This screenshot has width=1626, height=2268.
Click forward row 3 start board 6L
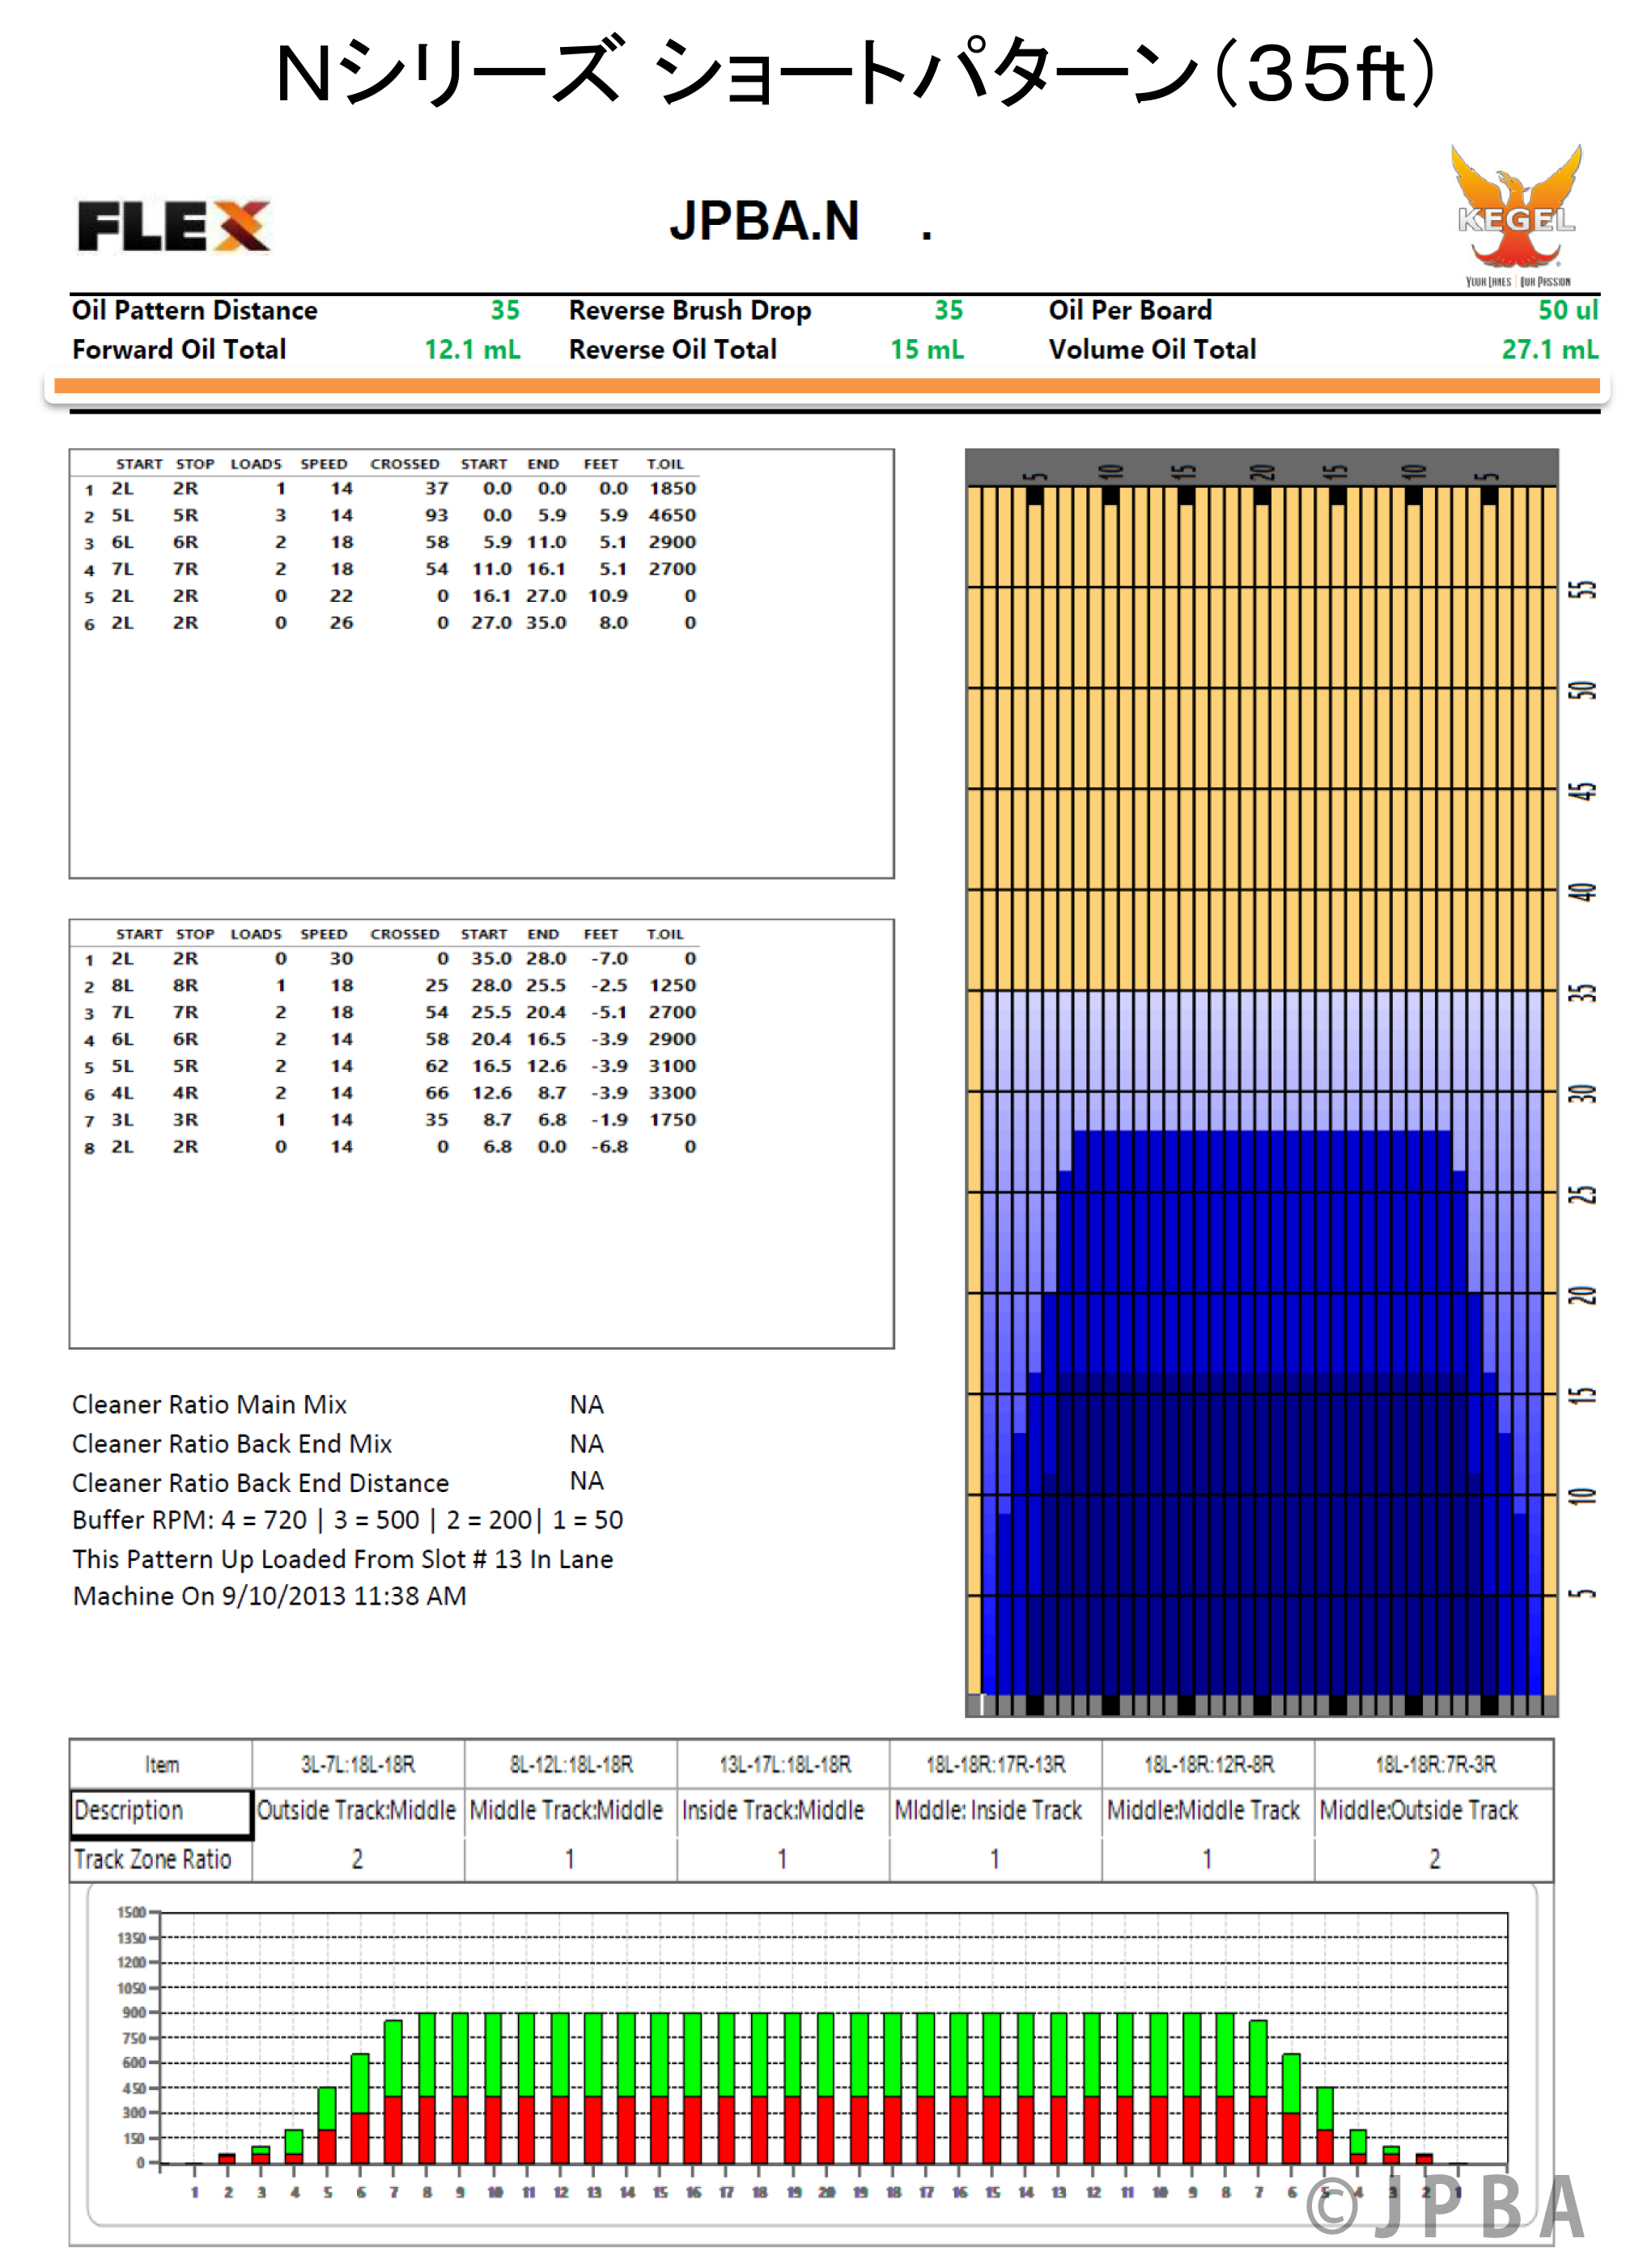[122, 542]
